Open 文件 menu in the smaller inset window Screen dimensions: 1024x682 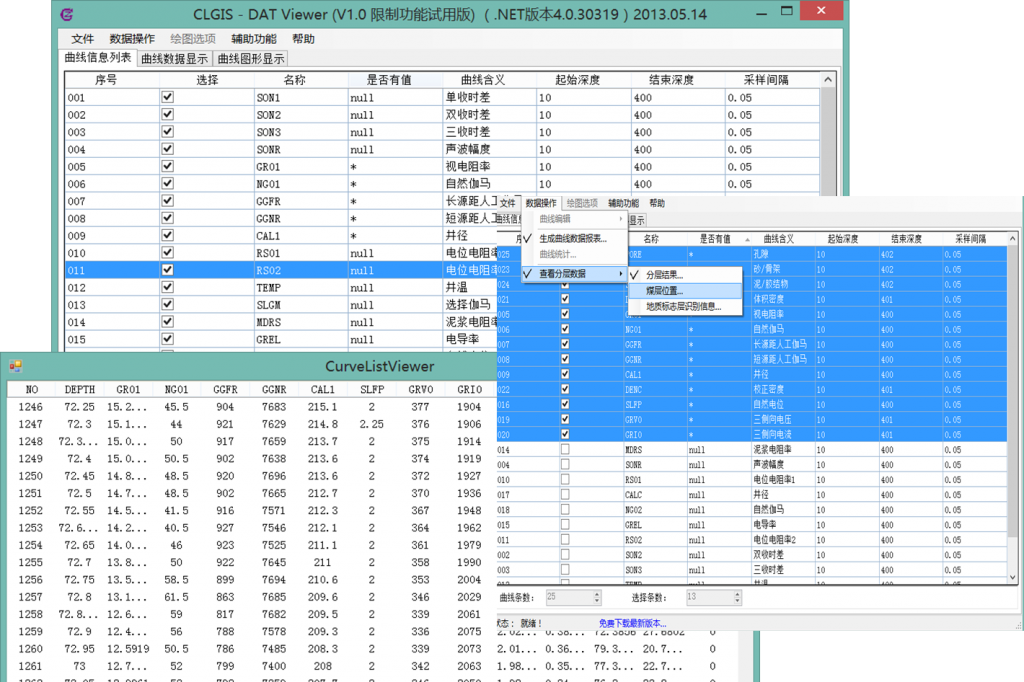click(x=507, y=203)
